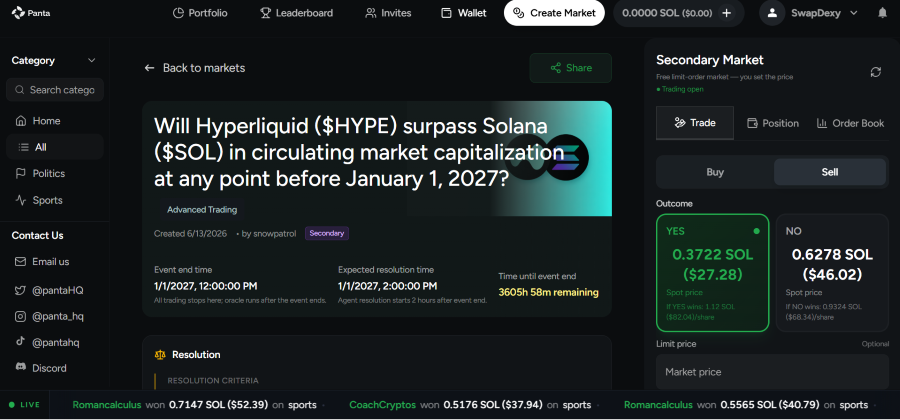Select the NO outcome card
Image resolution: width=900 pixels, height=420 pixels.
pos(832,273)
